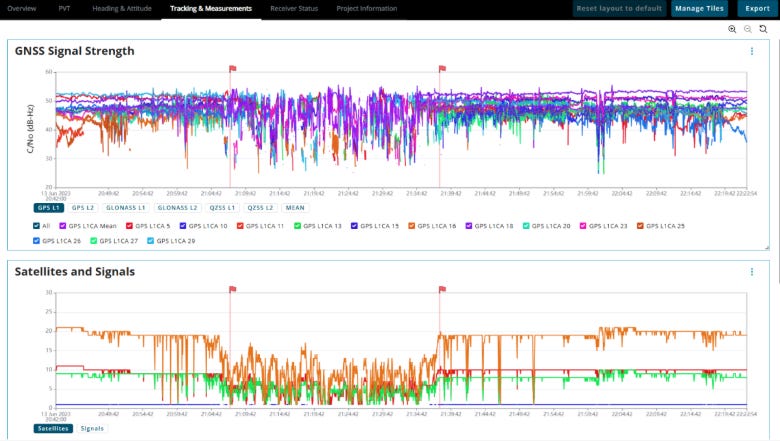Show the MEAN signal filter
The image size is (780, 441).
(x=295, y=208)
